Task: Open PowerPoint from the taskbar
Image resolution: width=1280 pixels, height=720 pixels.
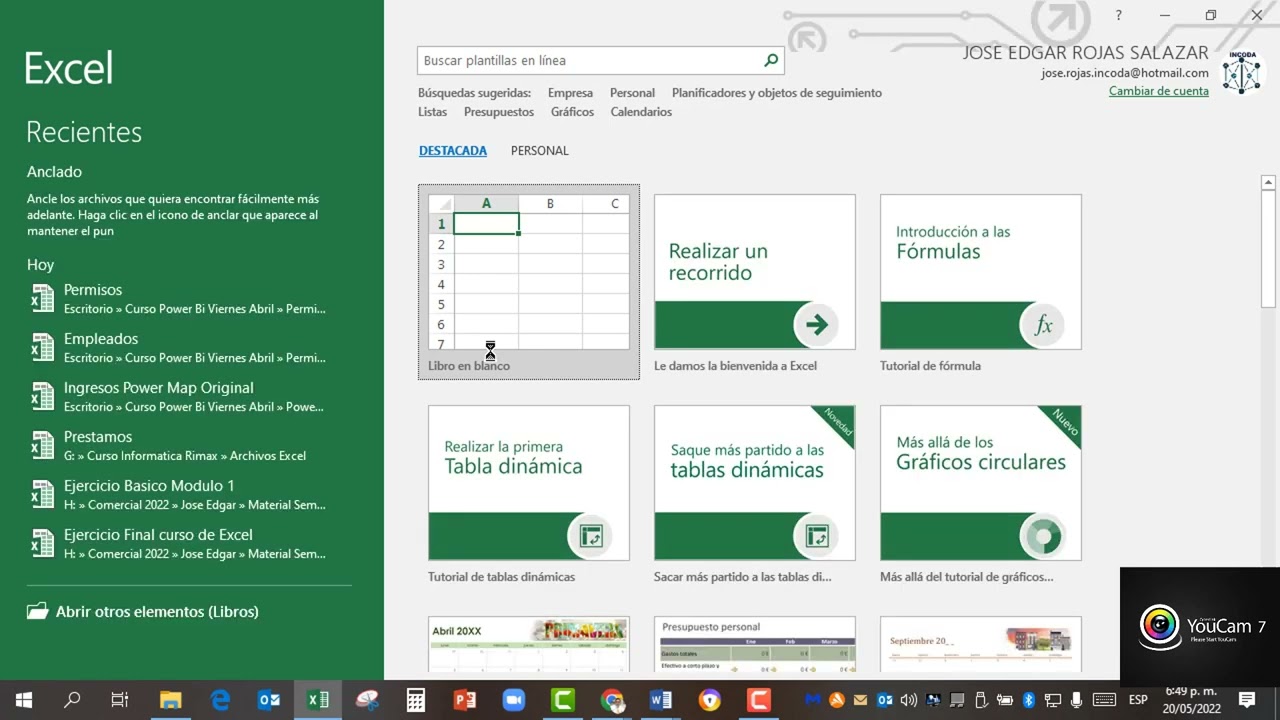Action: [x=465, y=700]
